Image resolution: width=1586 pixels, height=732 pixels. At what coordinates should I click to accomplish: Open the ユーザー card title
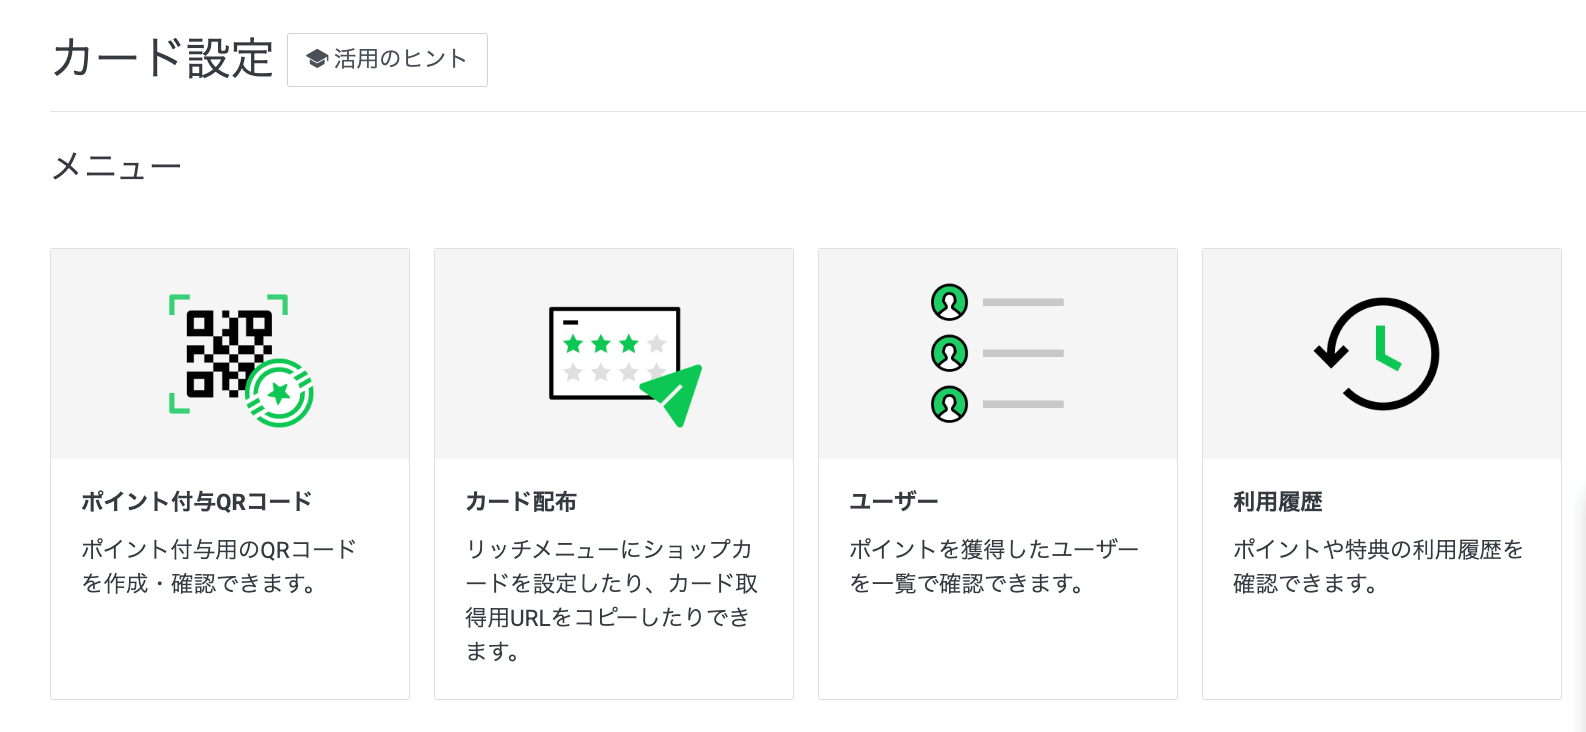[894, 501]
